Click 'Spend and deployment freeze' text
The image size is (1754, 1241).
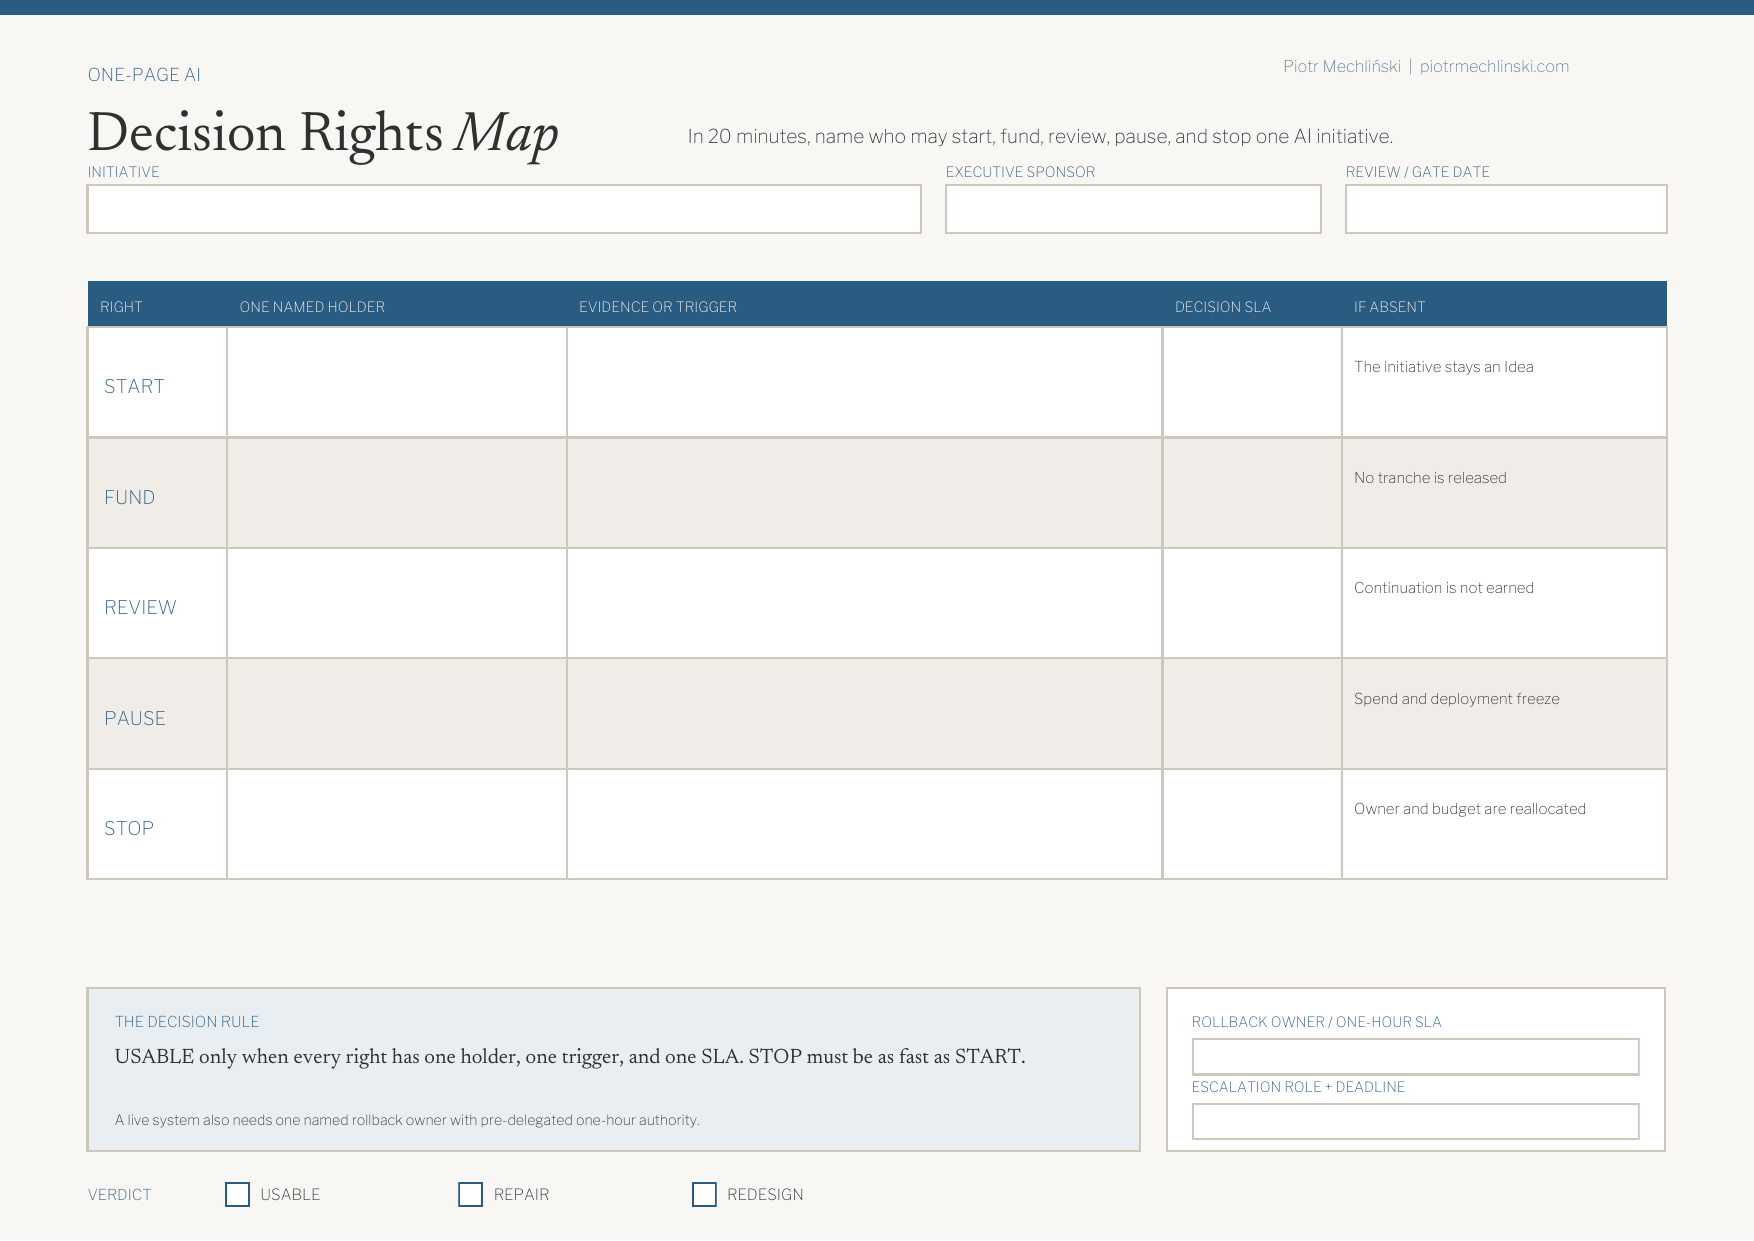(1457, 699)
